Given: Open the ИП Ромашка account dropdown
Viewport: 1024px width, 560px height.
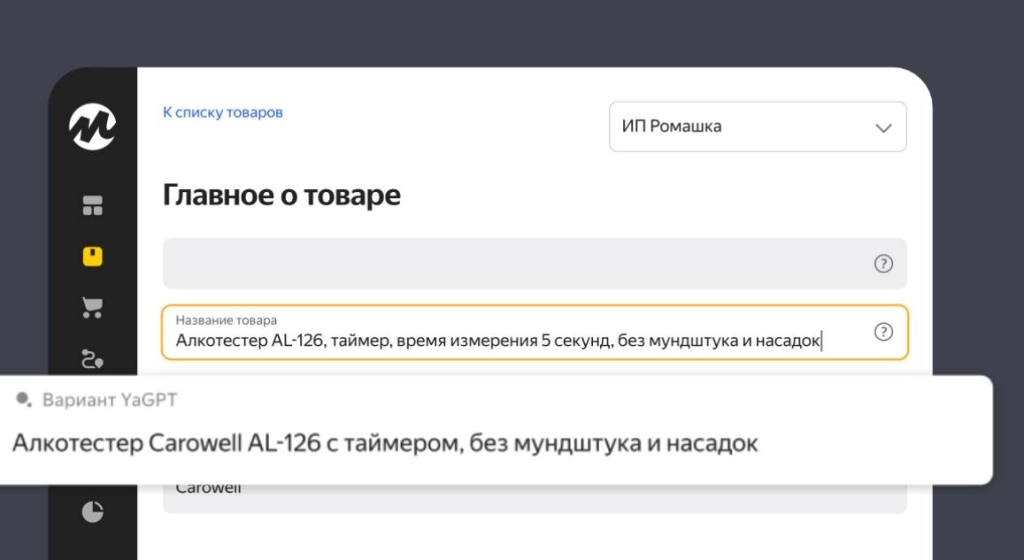Looking at the screenshot, I should (758, 127).
